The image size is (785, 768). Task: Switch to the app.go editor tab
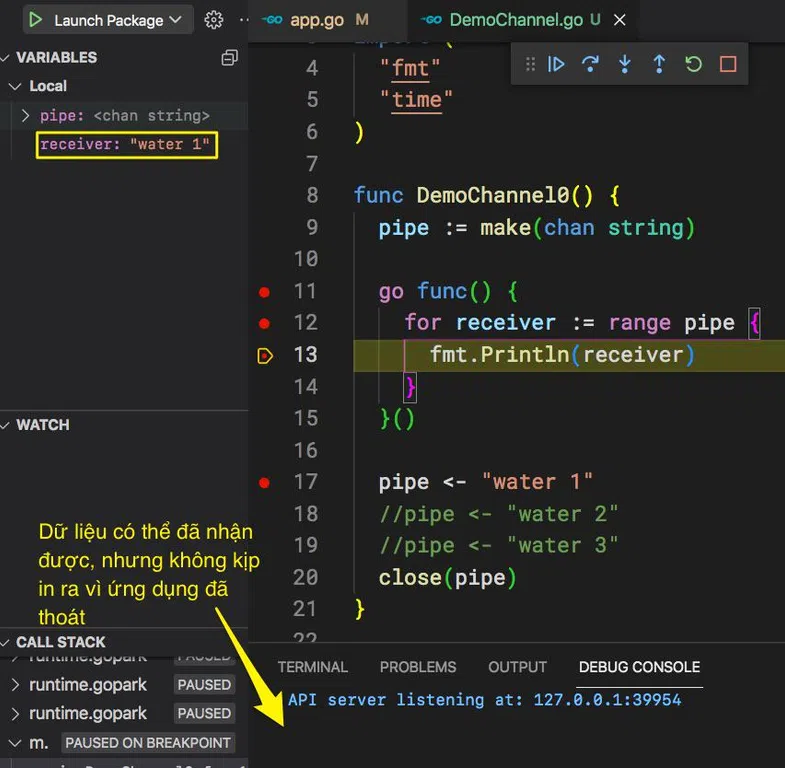315,20
